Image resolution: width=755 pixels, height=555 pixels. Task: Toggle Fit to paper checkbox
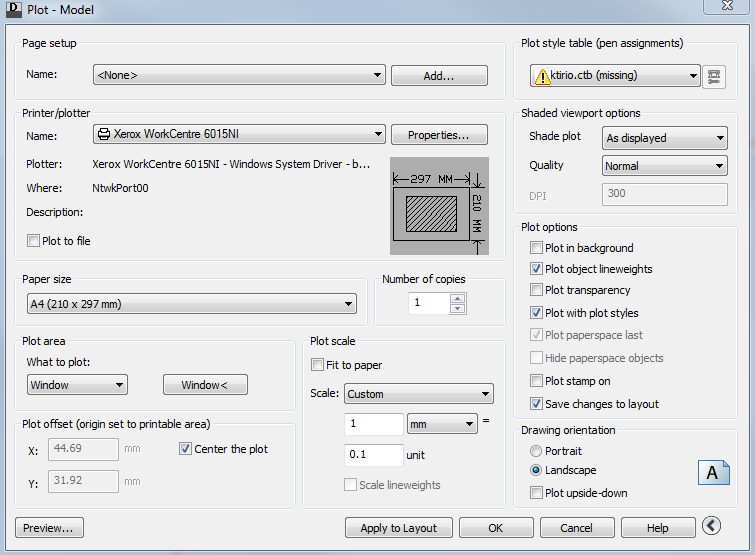pos(317,365)
